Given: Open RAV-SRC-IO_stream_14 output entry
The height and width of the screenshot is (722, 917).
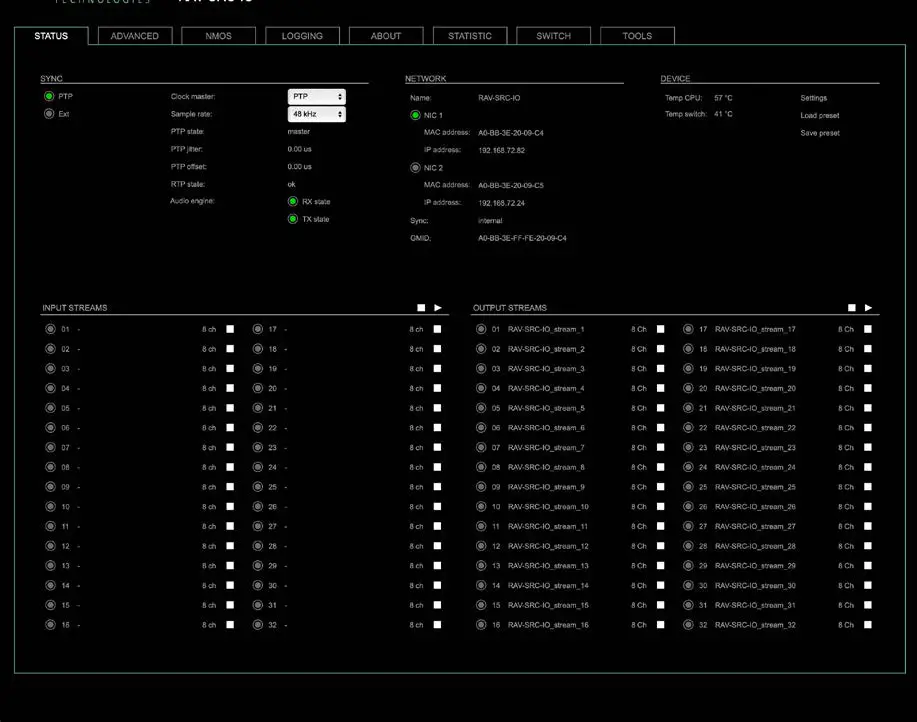Looking at the screenshot, I should pyautogui.click(x=548, y=585).
